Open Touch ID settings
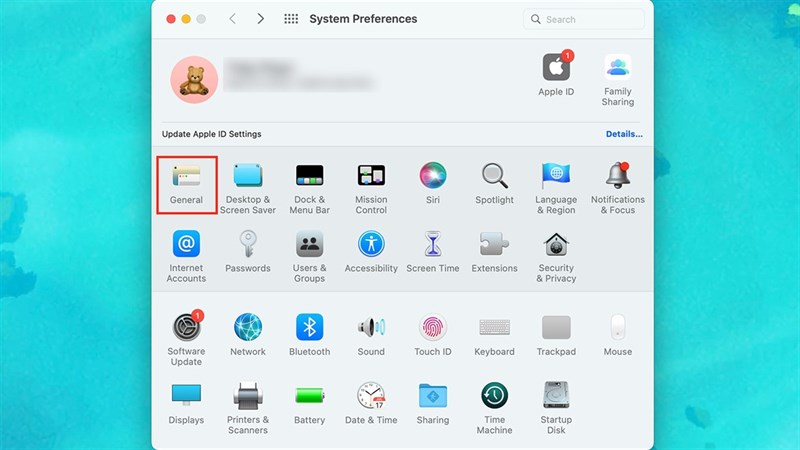 point(433,335)
